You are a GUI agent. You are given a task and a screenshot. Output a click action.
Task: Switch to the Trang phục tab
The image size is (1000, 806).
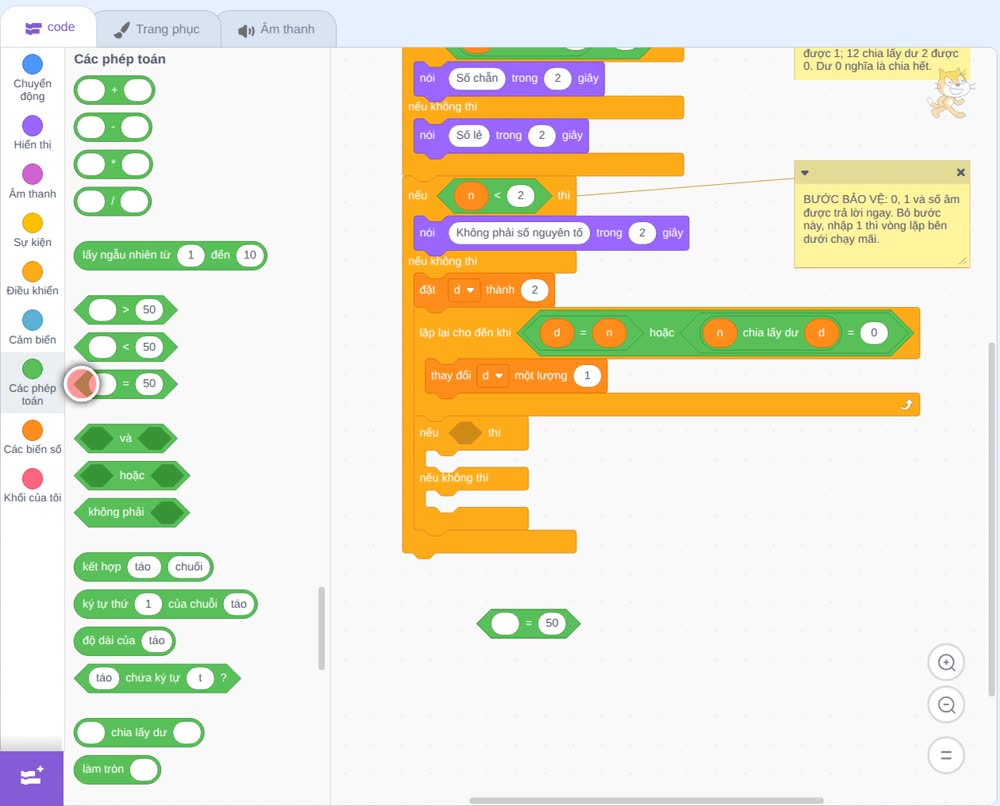157,29
